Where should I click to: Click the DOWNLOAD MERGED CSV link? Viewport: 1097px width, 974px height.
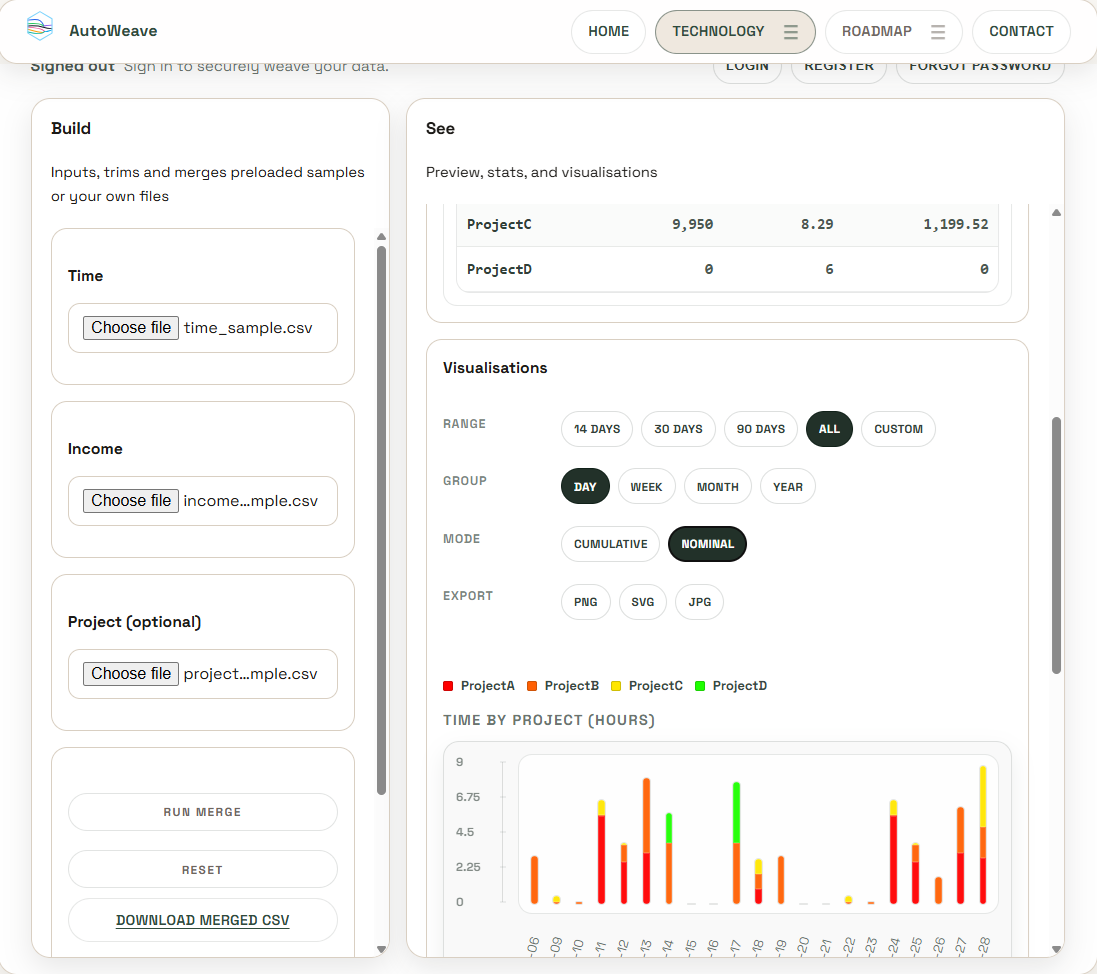(x=202, y=919)
